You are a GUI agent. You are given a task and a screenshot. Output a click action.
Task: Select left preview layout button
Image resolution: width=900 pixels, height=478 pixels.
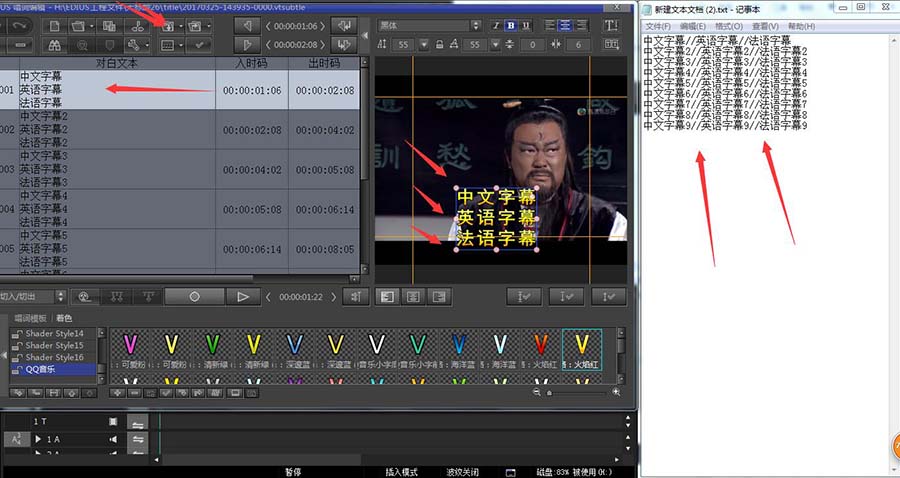(x=387, y=297)
